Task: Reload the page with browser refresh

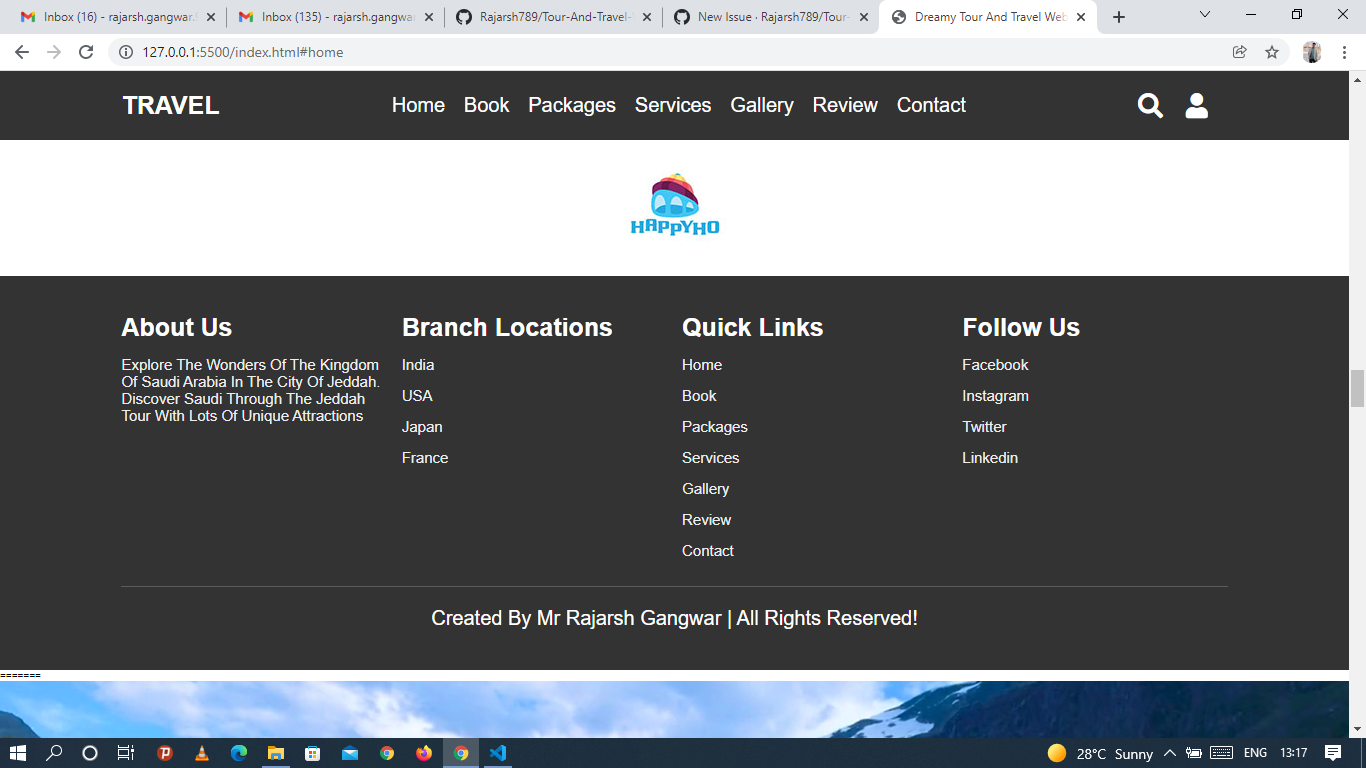Action: (86, 52)
